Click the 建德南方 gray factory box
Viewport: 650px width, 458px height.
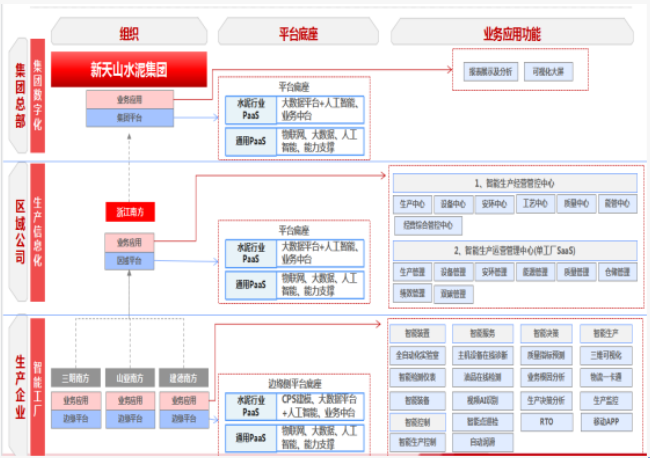[x=182, y=378]
